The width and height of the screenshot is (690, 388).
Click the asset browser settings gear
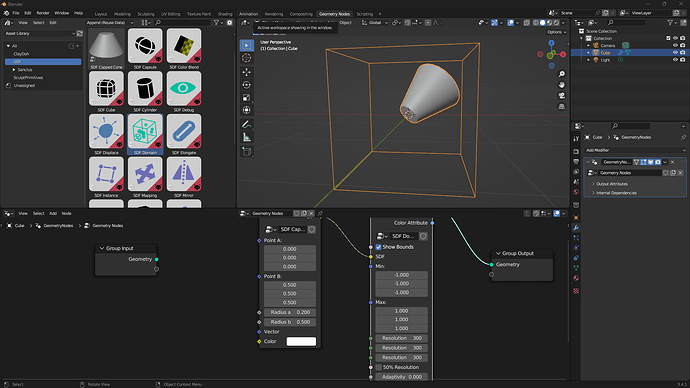tap(230, 22)
